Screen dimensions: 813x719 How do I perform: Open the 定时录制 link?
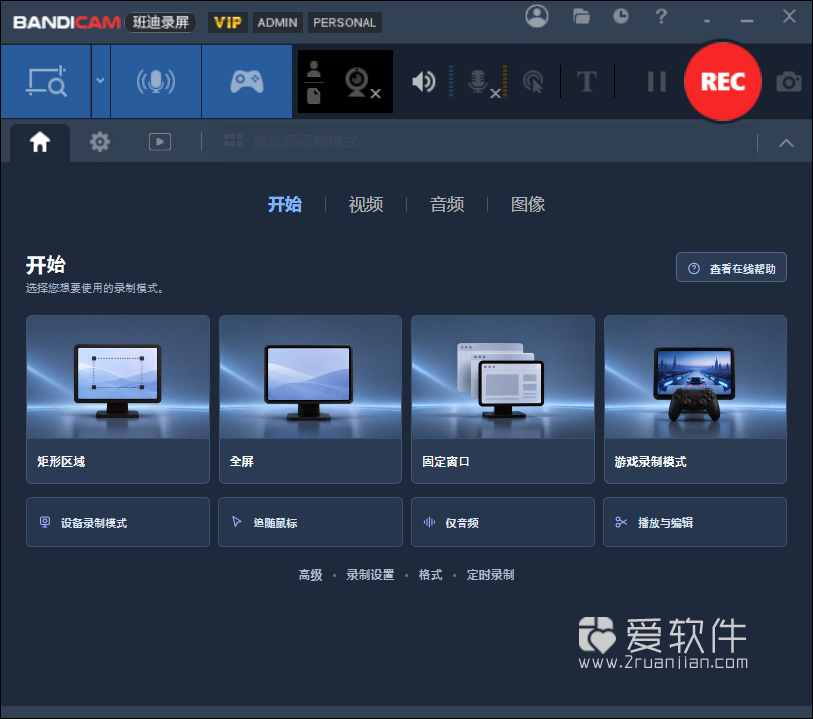(490, 575)
